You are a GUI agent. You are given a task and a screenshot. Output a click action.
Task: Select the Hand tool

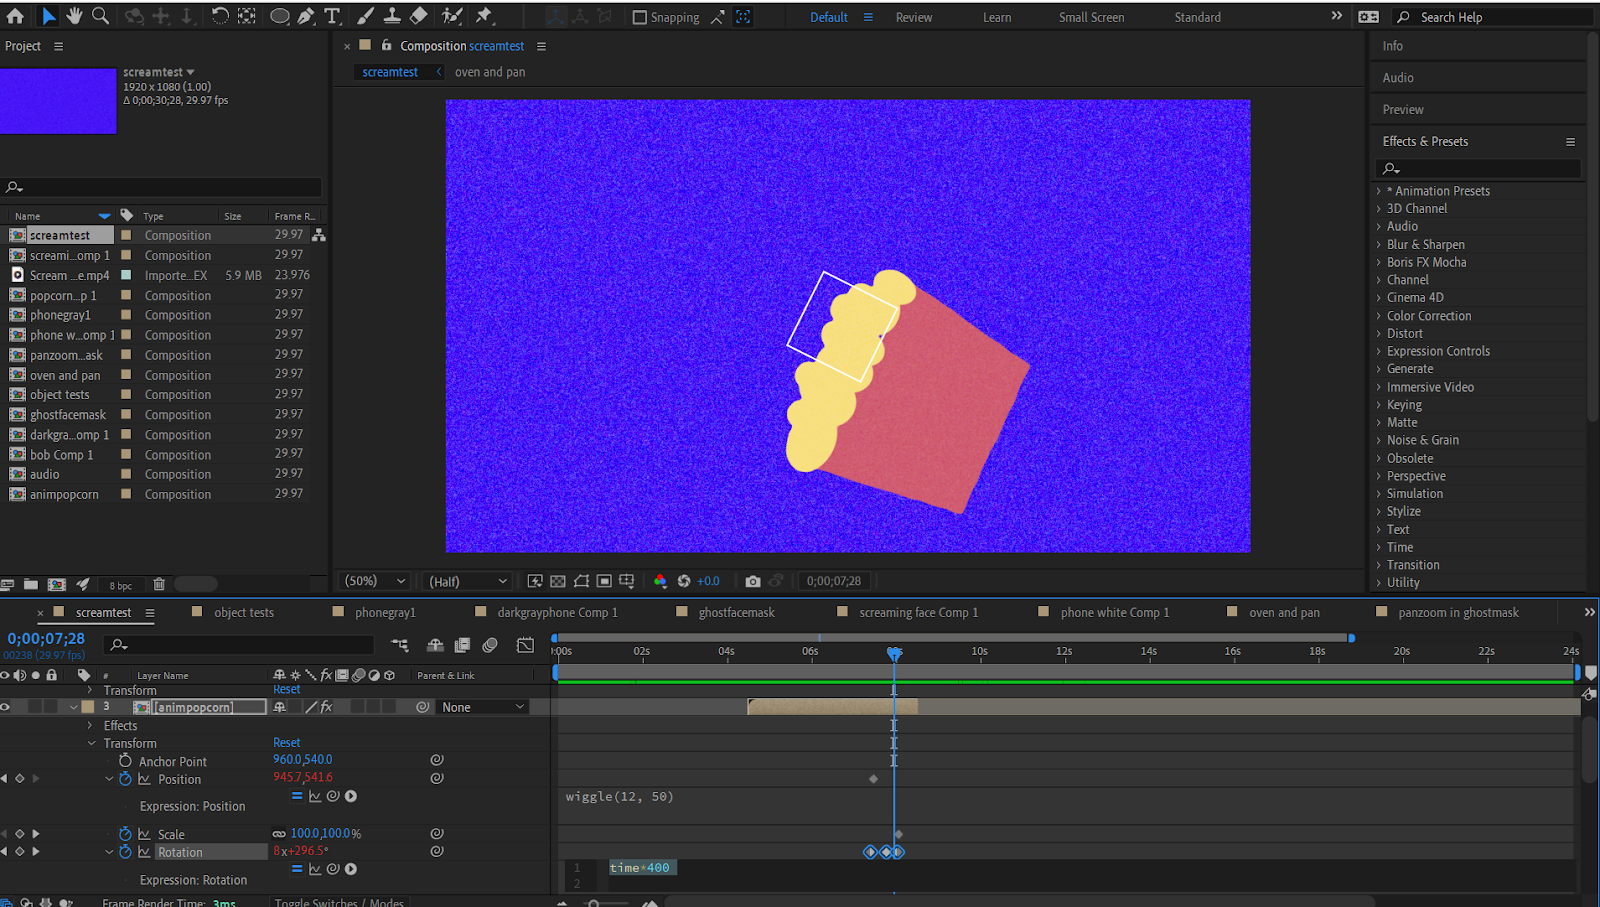[x=74, y=16]
